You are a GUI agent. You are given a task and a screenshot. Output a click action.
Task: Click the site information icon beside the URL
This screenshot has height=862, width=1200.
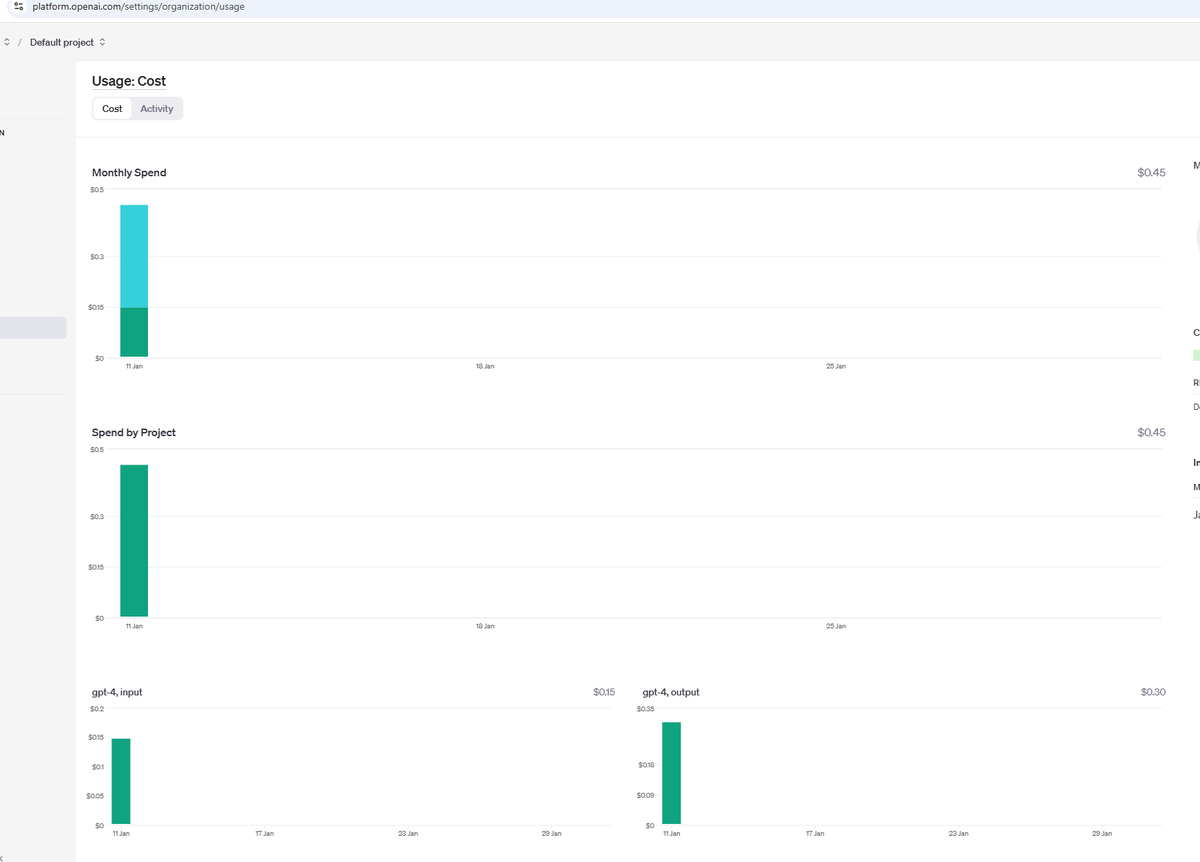pyautogui.click(x=19, y=7)
